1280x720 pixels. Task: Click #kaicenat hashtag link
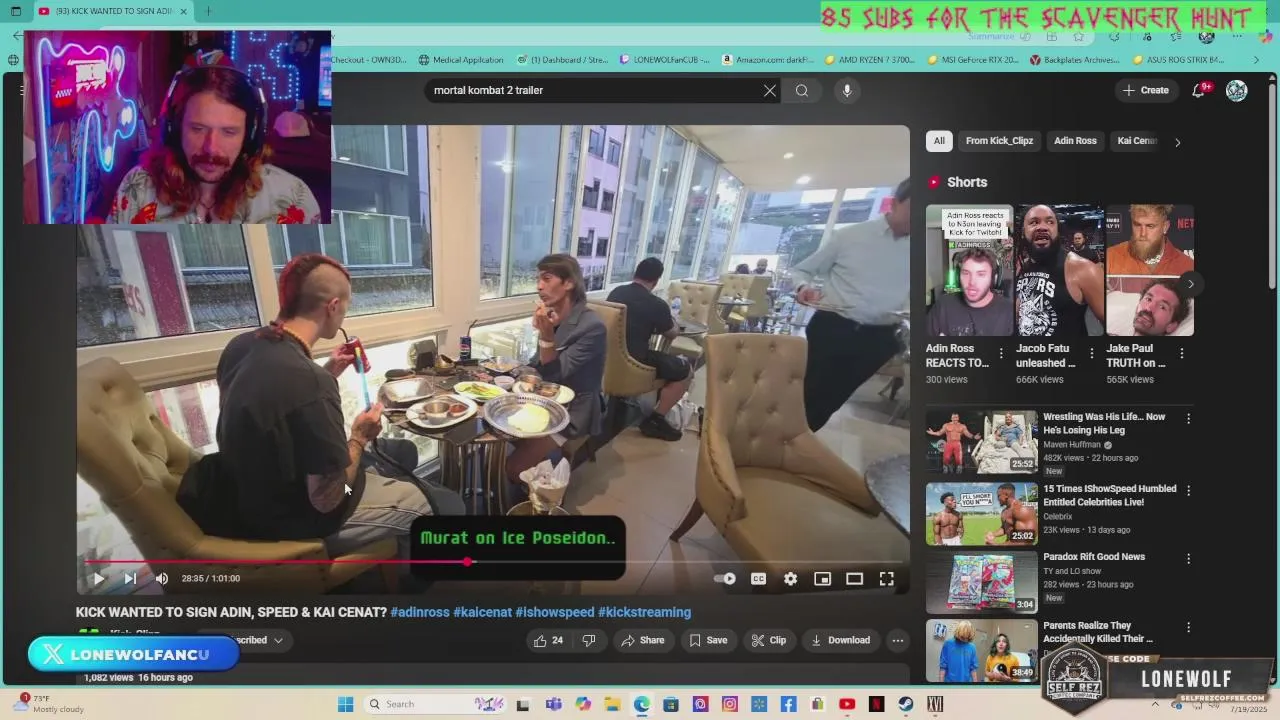tap(482, 612)
